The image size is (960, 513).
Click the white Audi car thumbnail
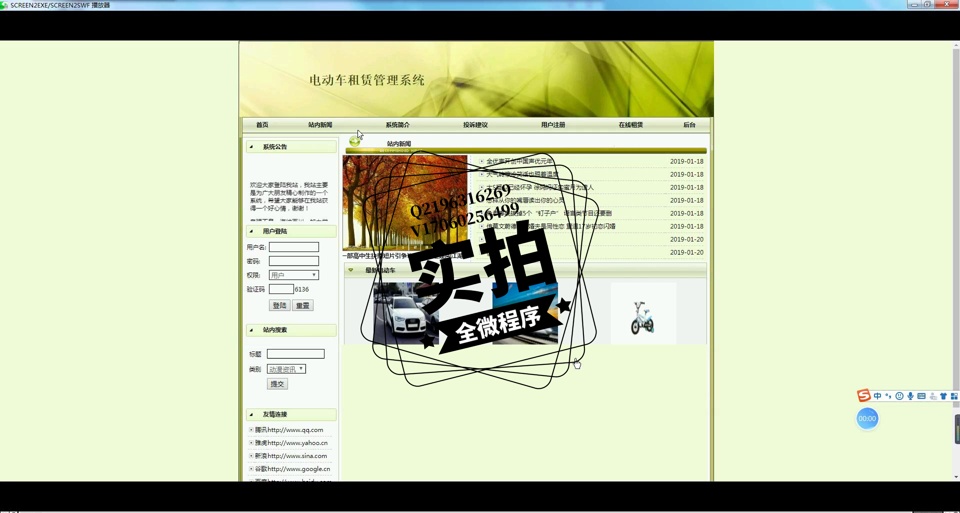[406, 313]
